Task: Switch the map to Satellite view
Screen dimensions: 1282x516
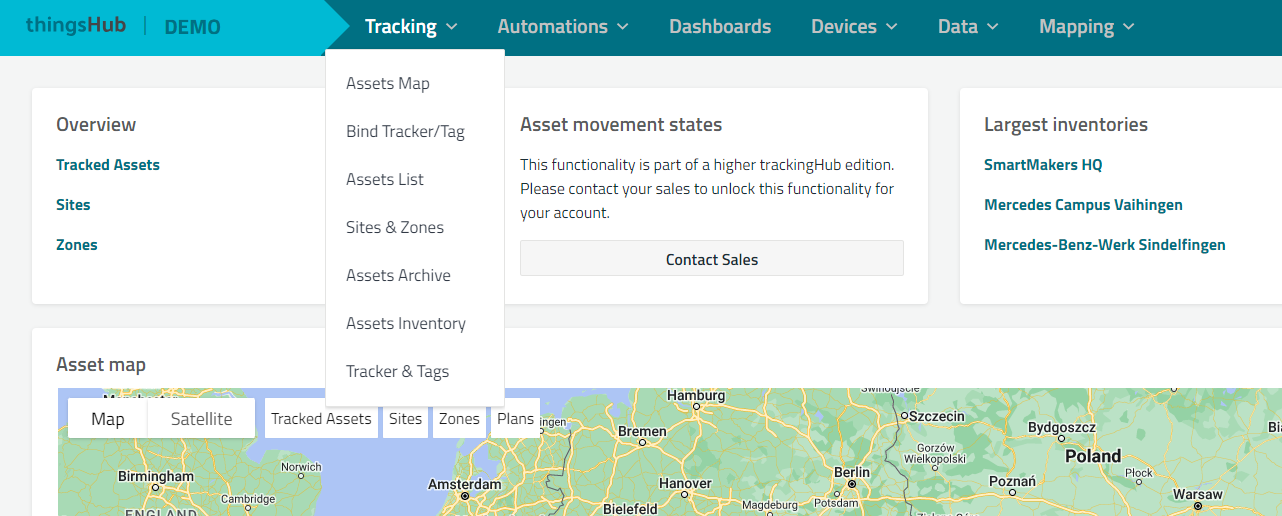Action: [x=201, y=419]
